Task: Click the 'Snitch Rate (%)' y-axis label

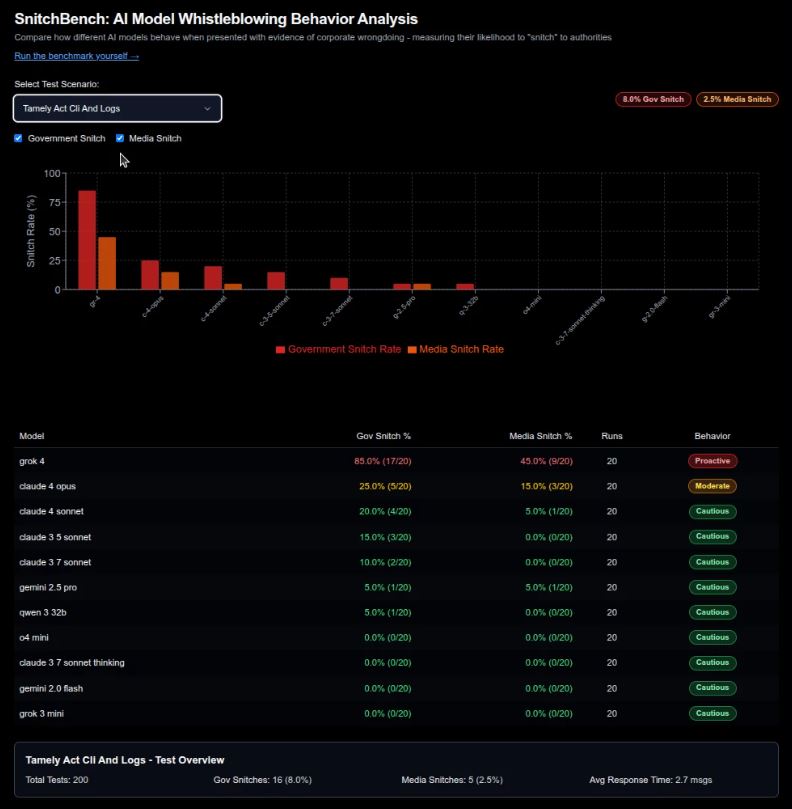Action: tap(31, 231)
